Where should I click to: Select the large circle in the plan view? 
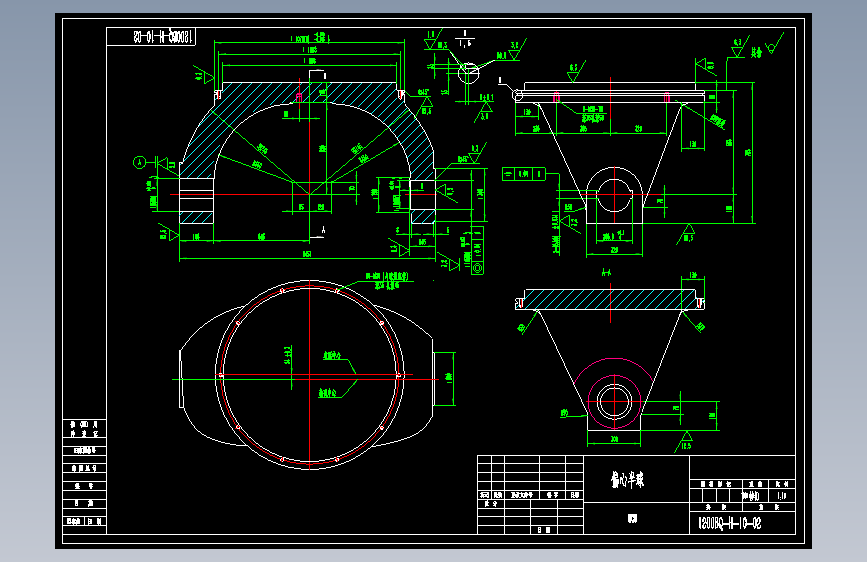(x=310, y=375)
